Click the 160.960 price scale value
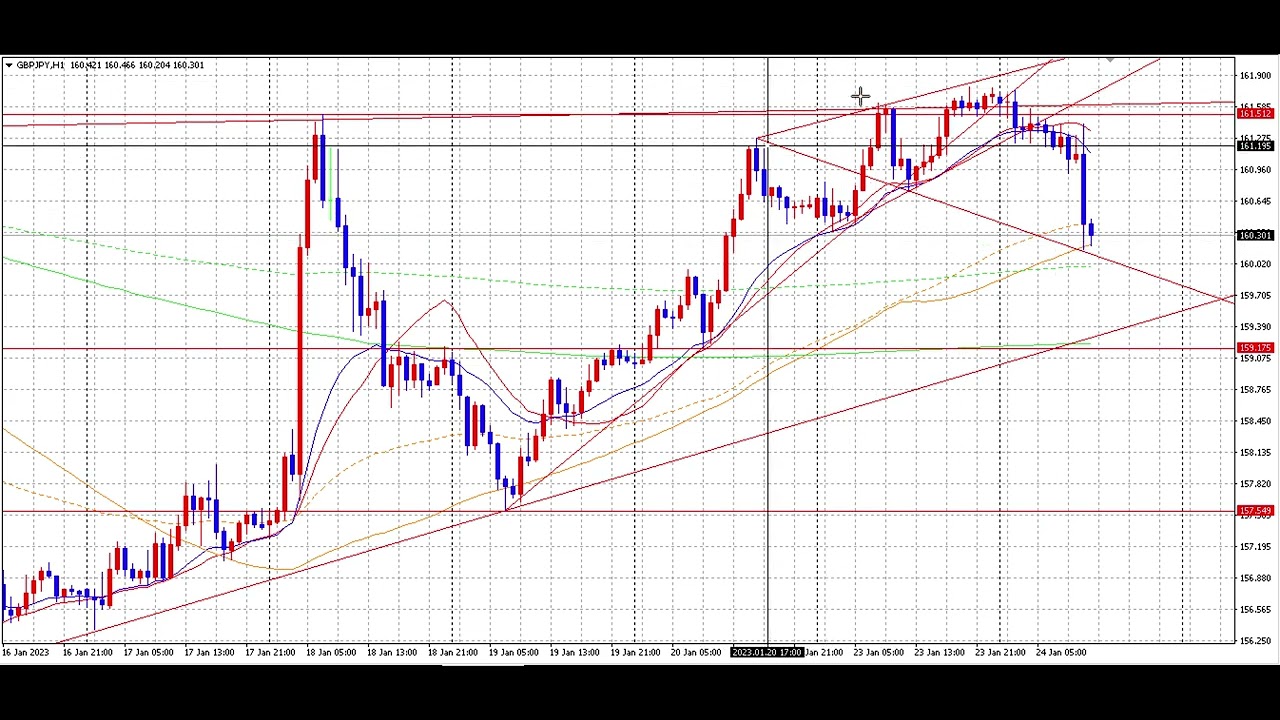This screenshot has width=1280, height=720. pyautogui.click(x=1255, y=170)
